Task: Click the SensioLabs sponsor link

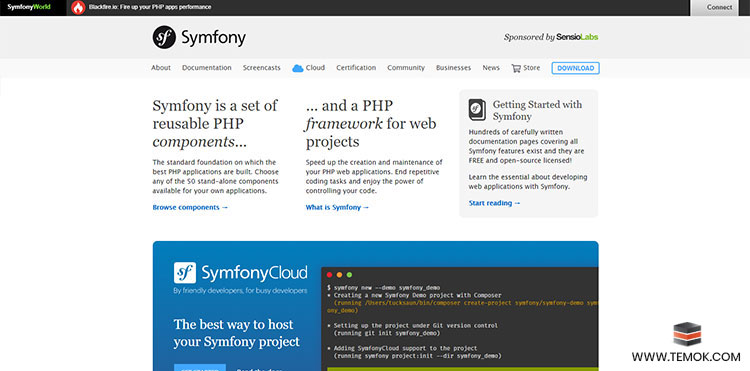Action: click(577, 37)
